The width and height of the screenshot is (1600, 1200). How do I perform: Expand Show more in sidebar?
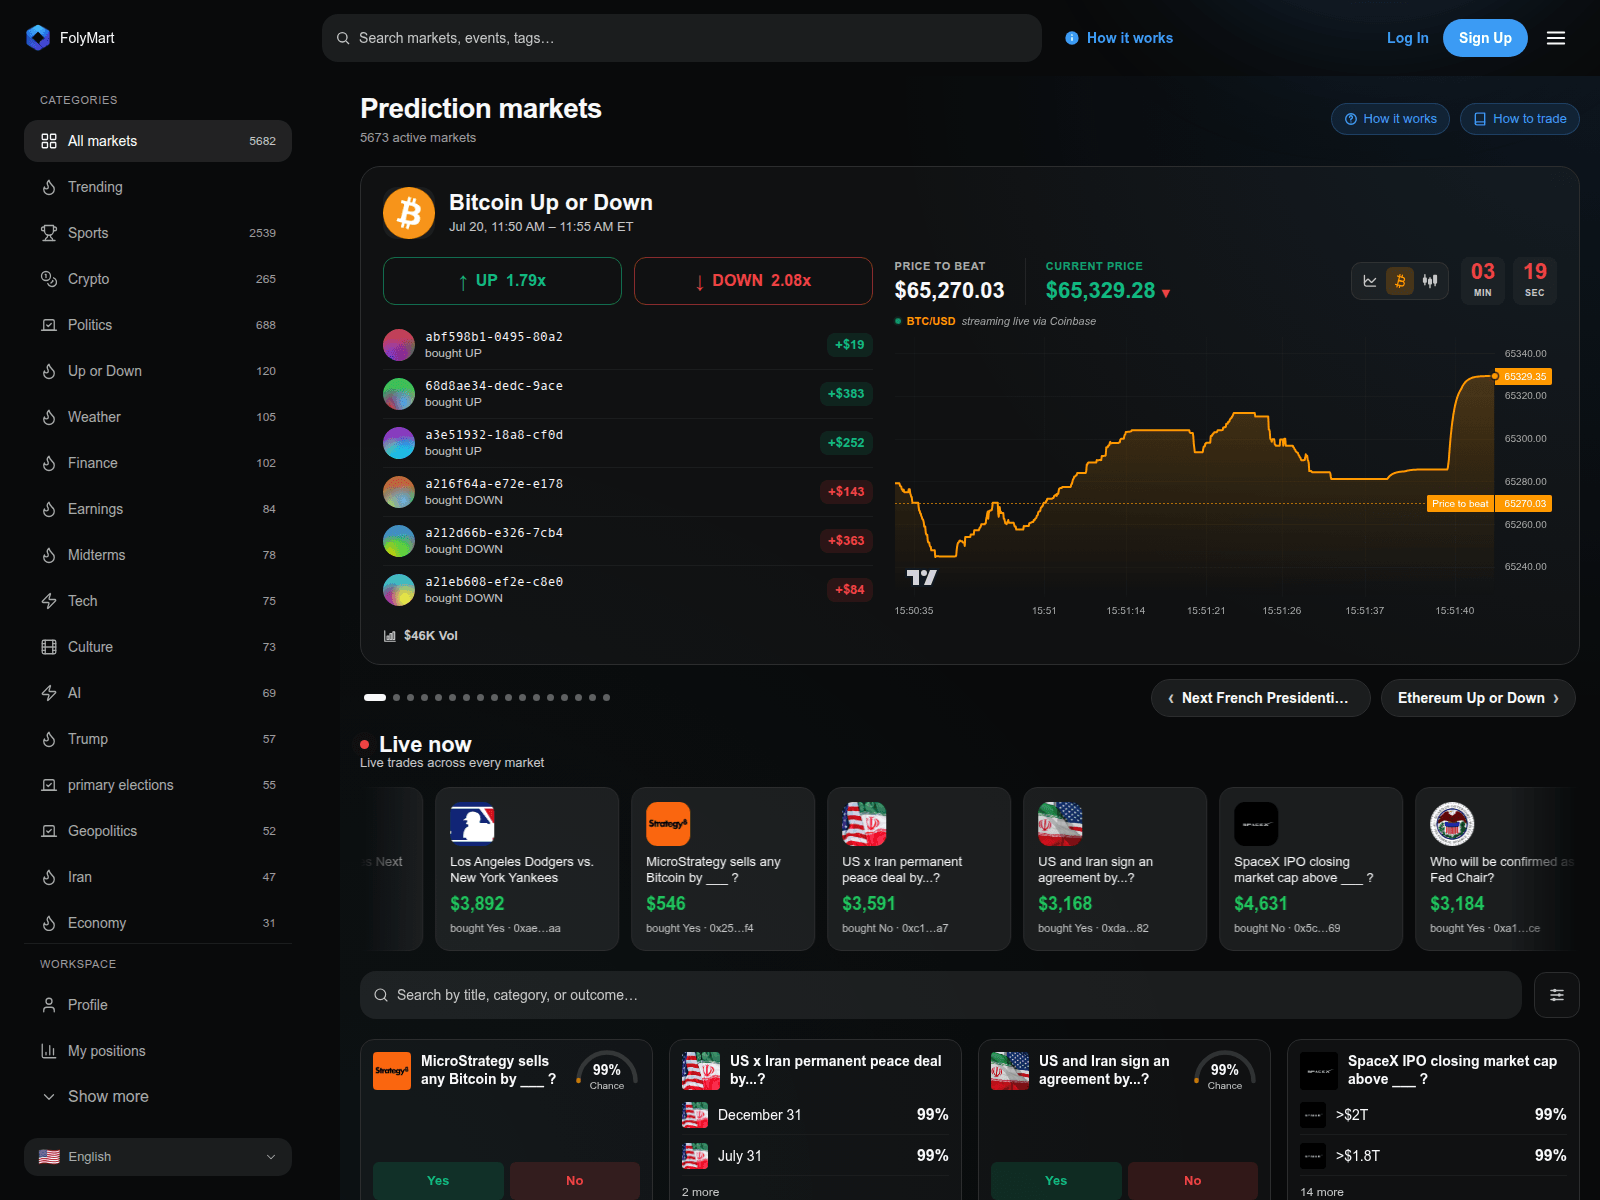[x=158, y=1097]
